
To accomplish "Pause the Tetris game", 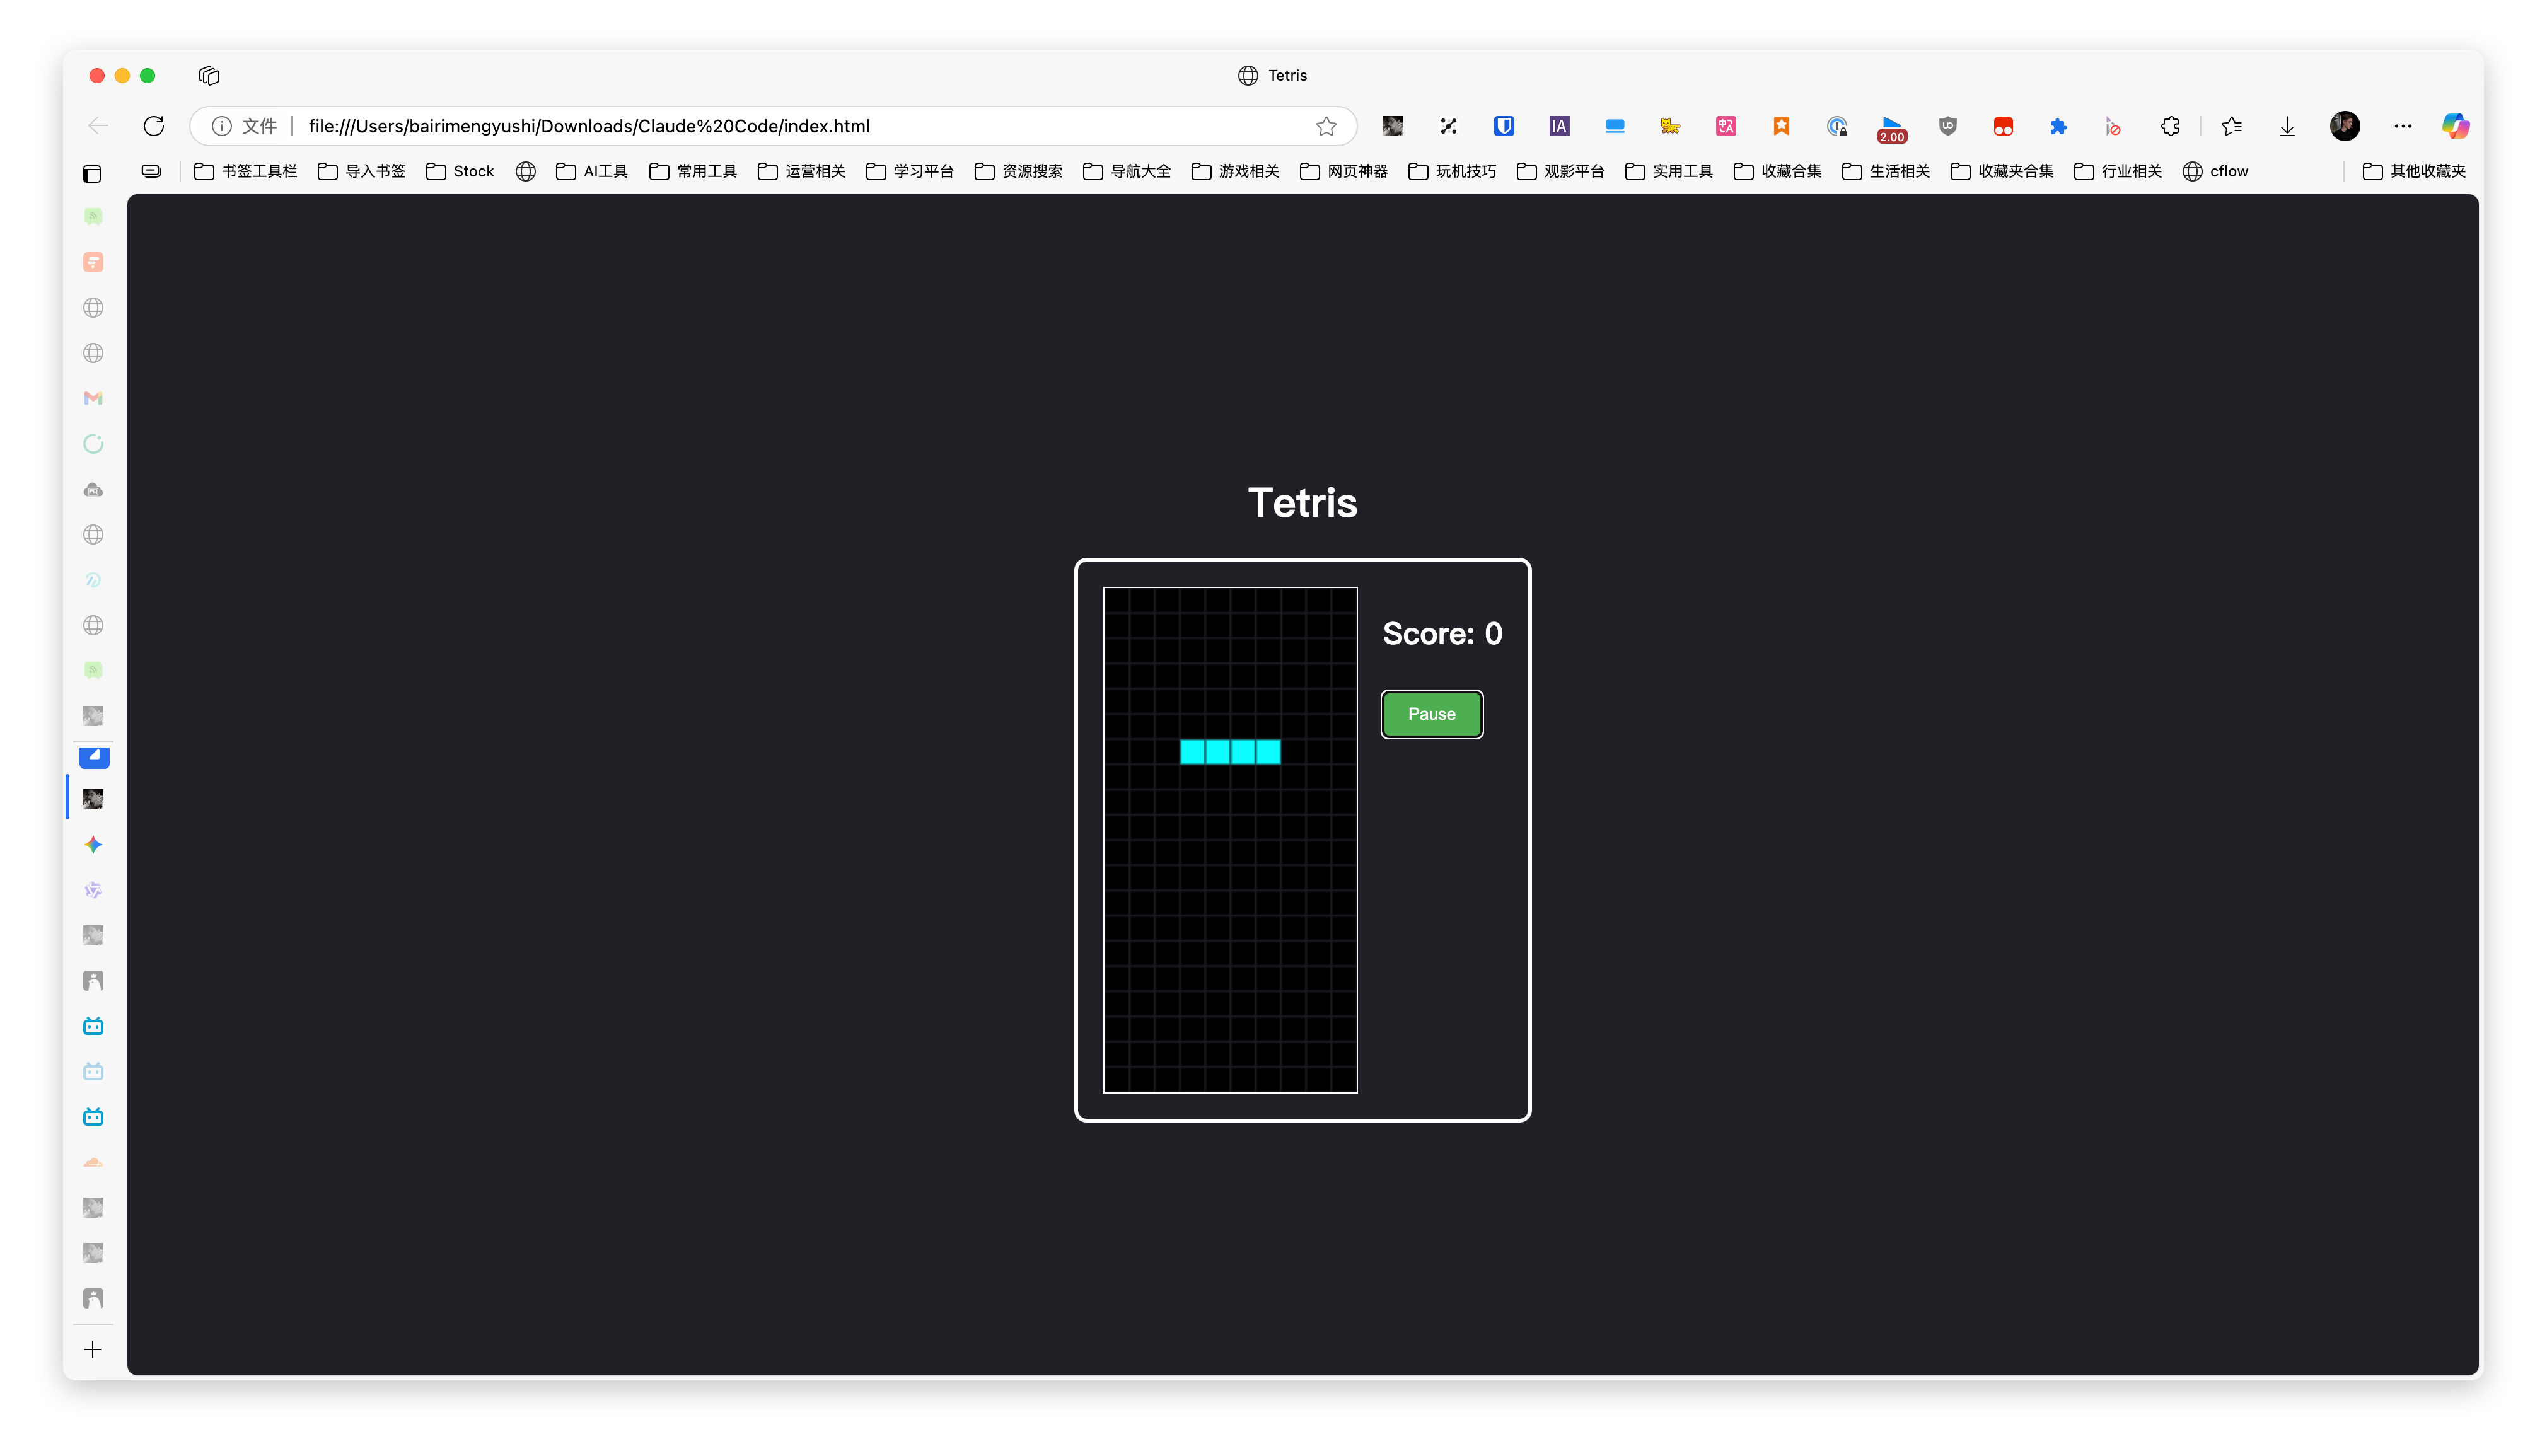I will click(1431, 714).
